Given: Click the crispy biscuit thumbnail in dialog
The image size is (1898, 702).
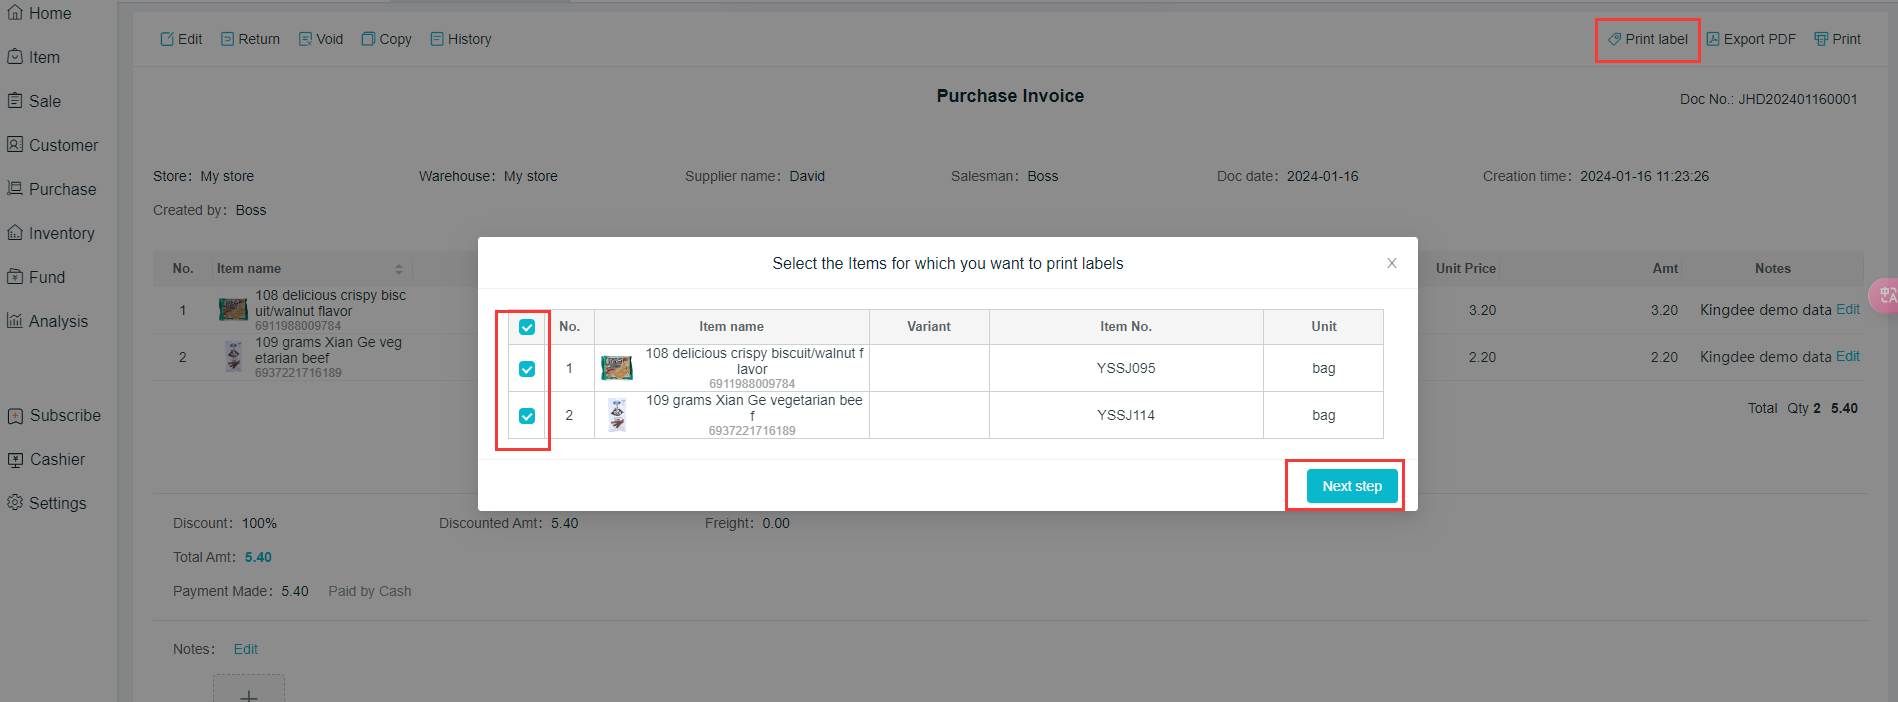Looking at the screenshot, I should (x=617, y=368).
